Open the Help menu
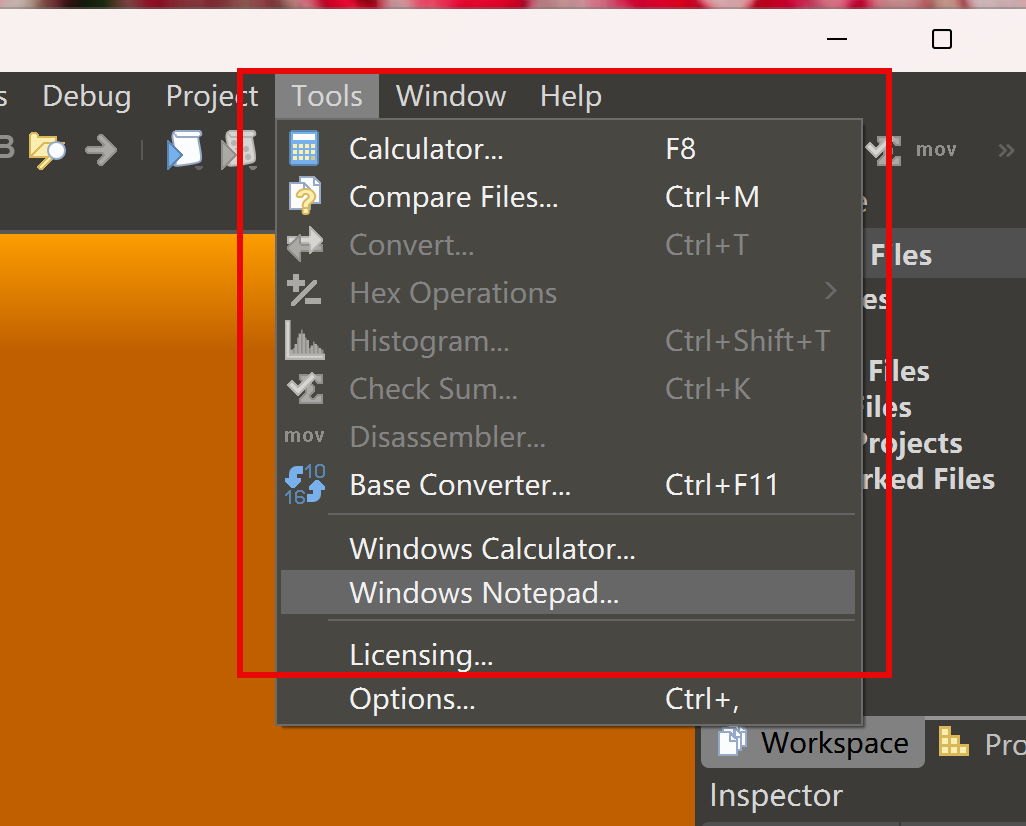 pos(570,96)
